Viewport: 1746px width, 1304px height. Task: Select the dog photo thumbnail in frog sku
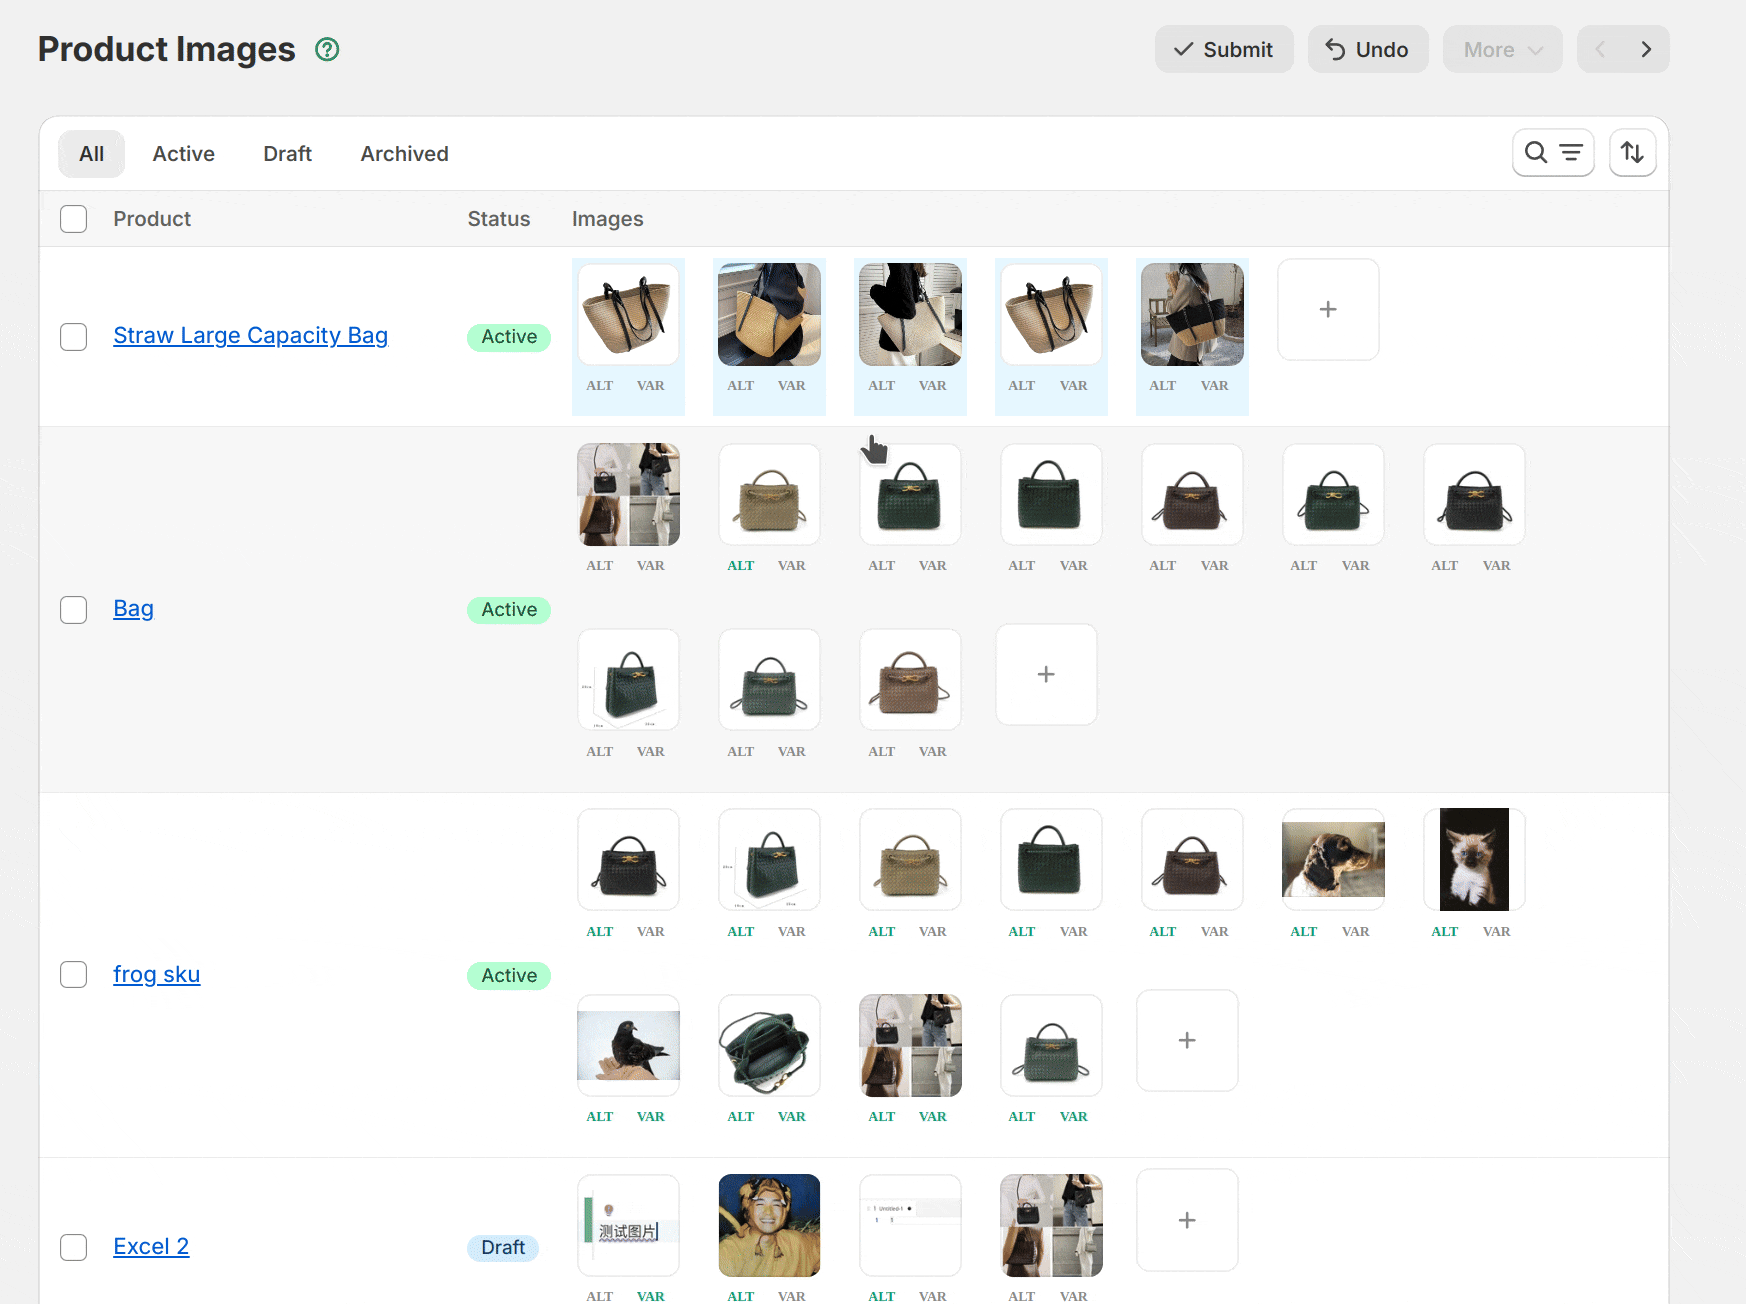[1333, 860]
